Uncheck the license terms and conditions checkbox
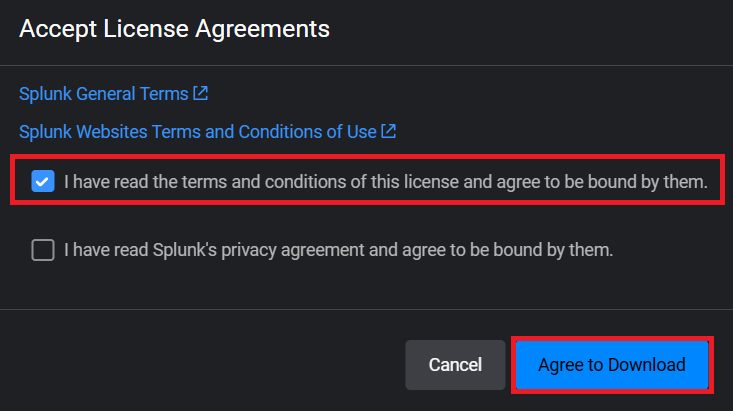This screenshot has width=733, height=411. tap(43, 183)
